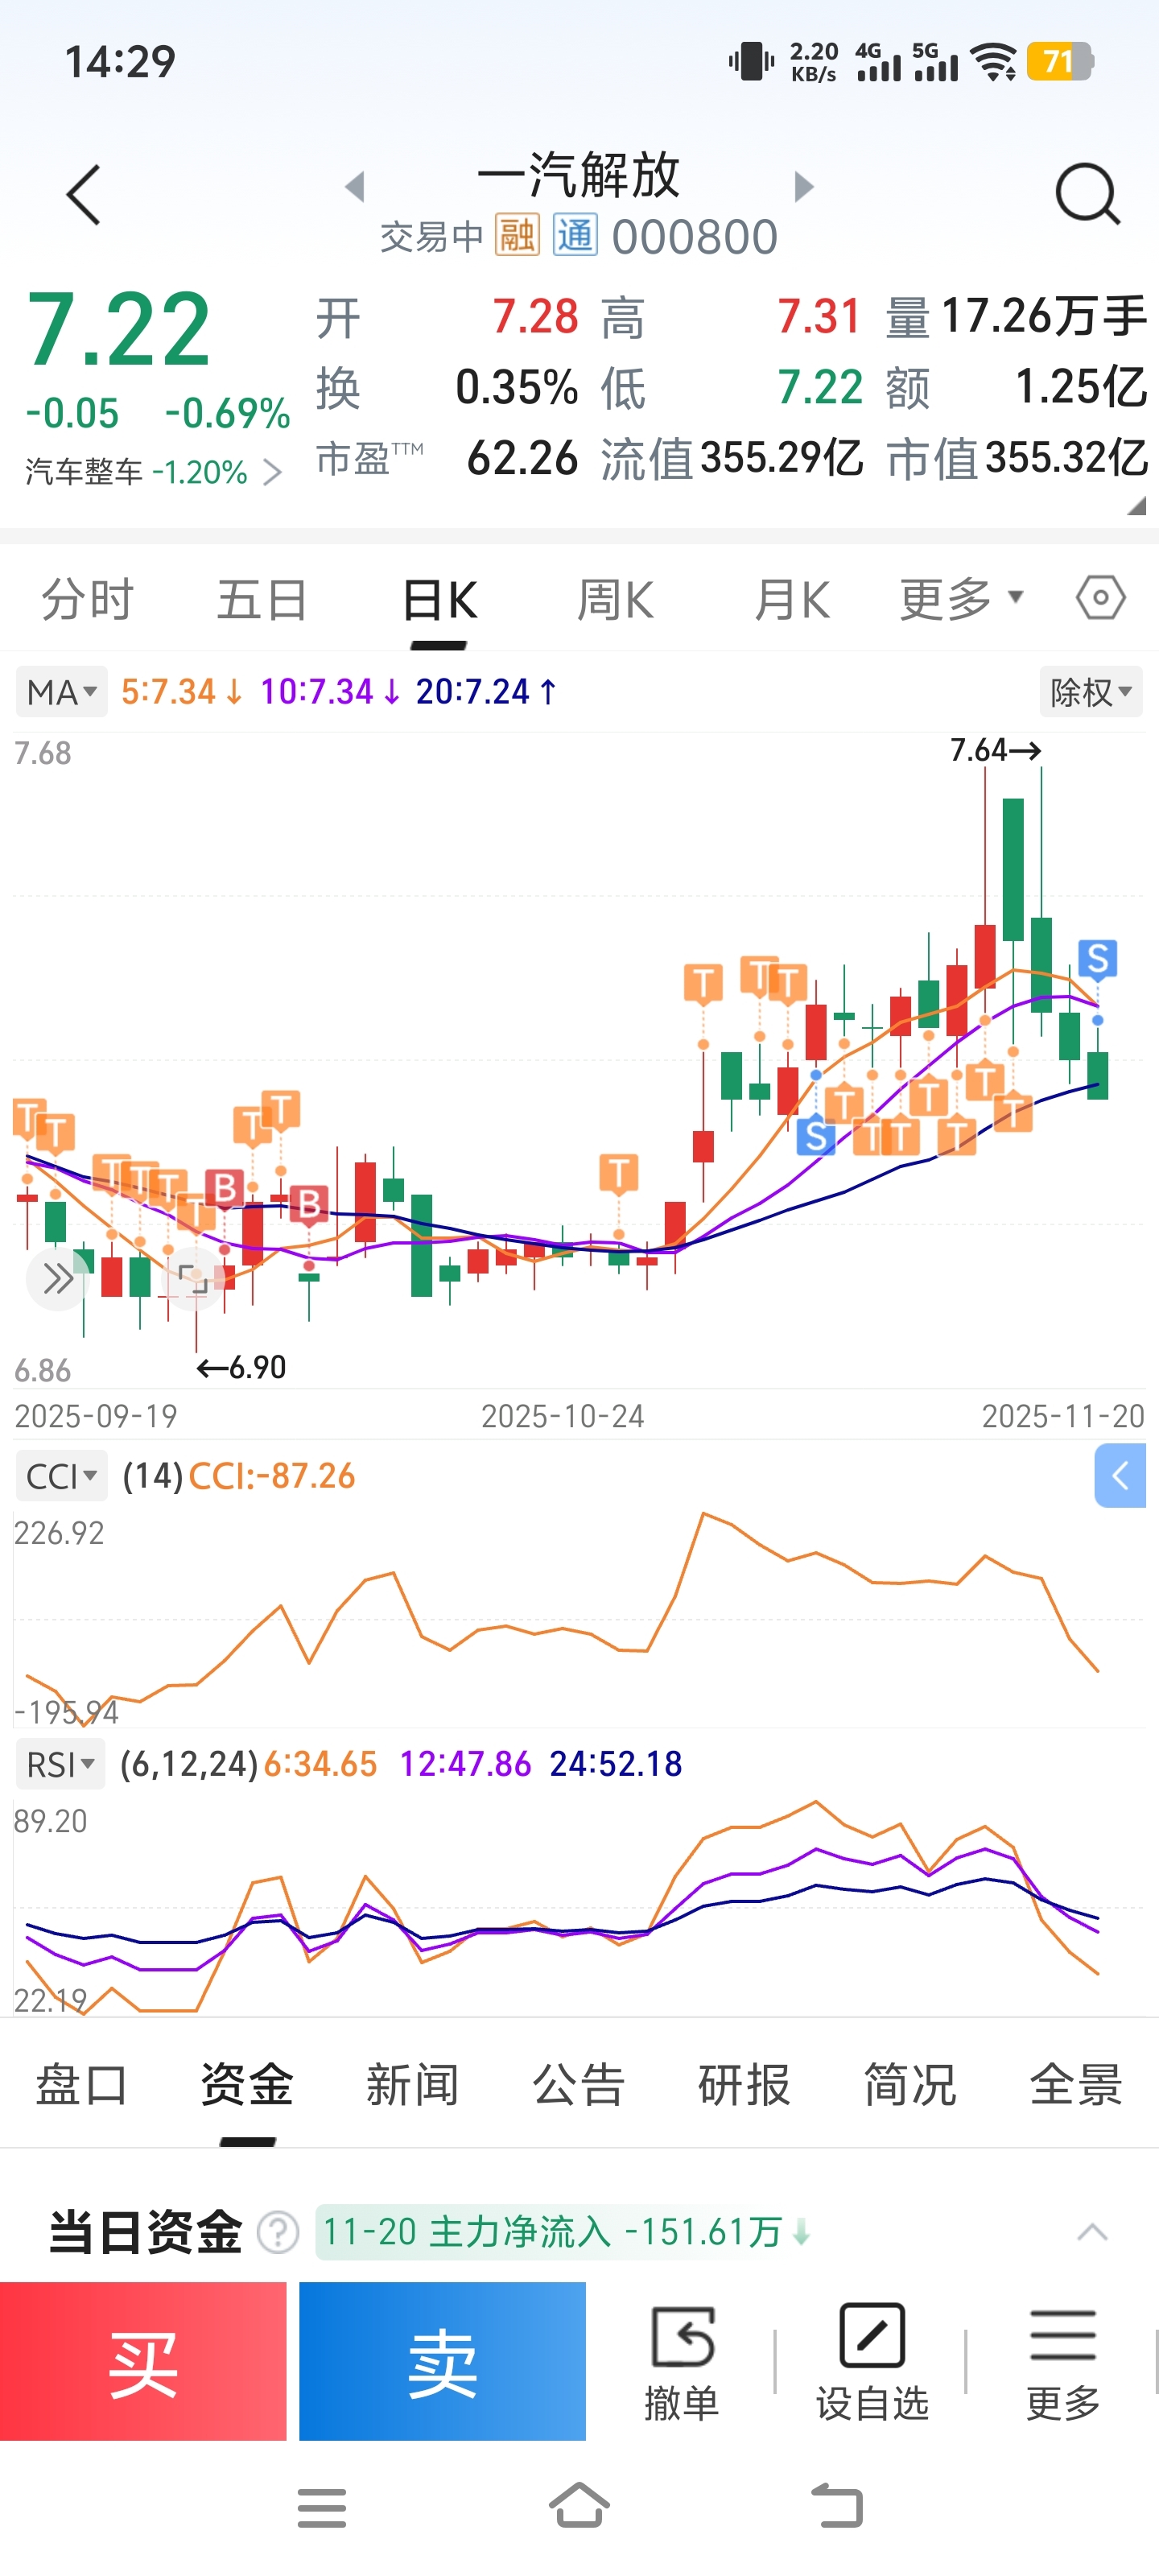This screenshot has width=1159, height=2576.
Task: Open the CCI indicator dropdown
Action: click(61, 1476)
